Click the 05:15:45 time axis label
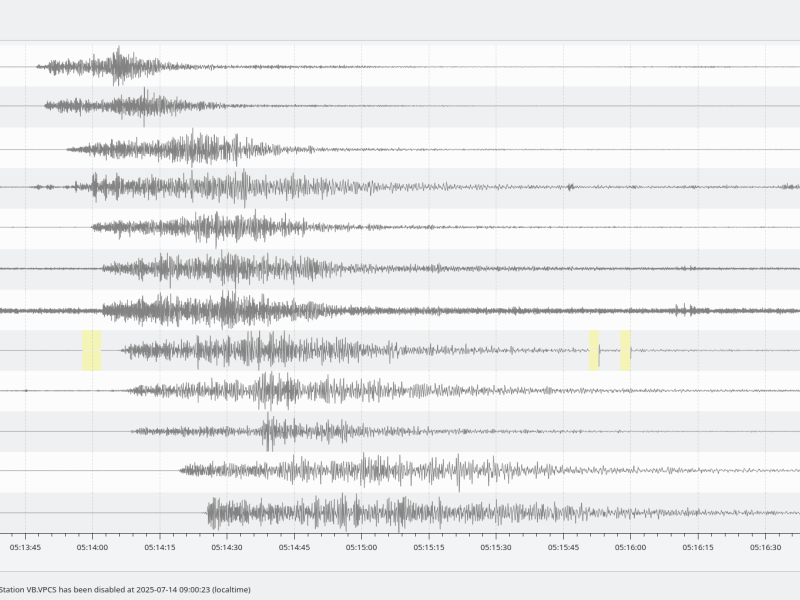This screenshot has width=800, height=600. (563, 547)
